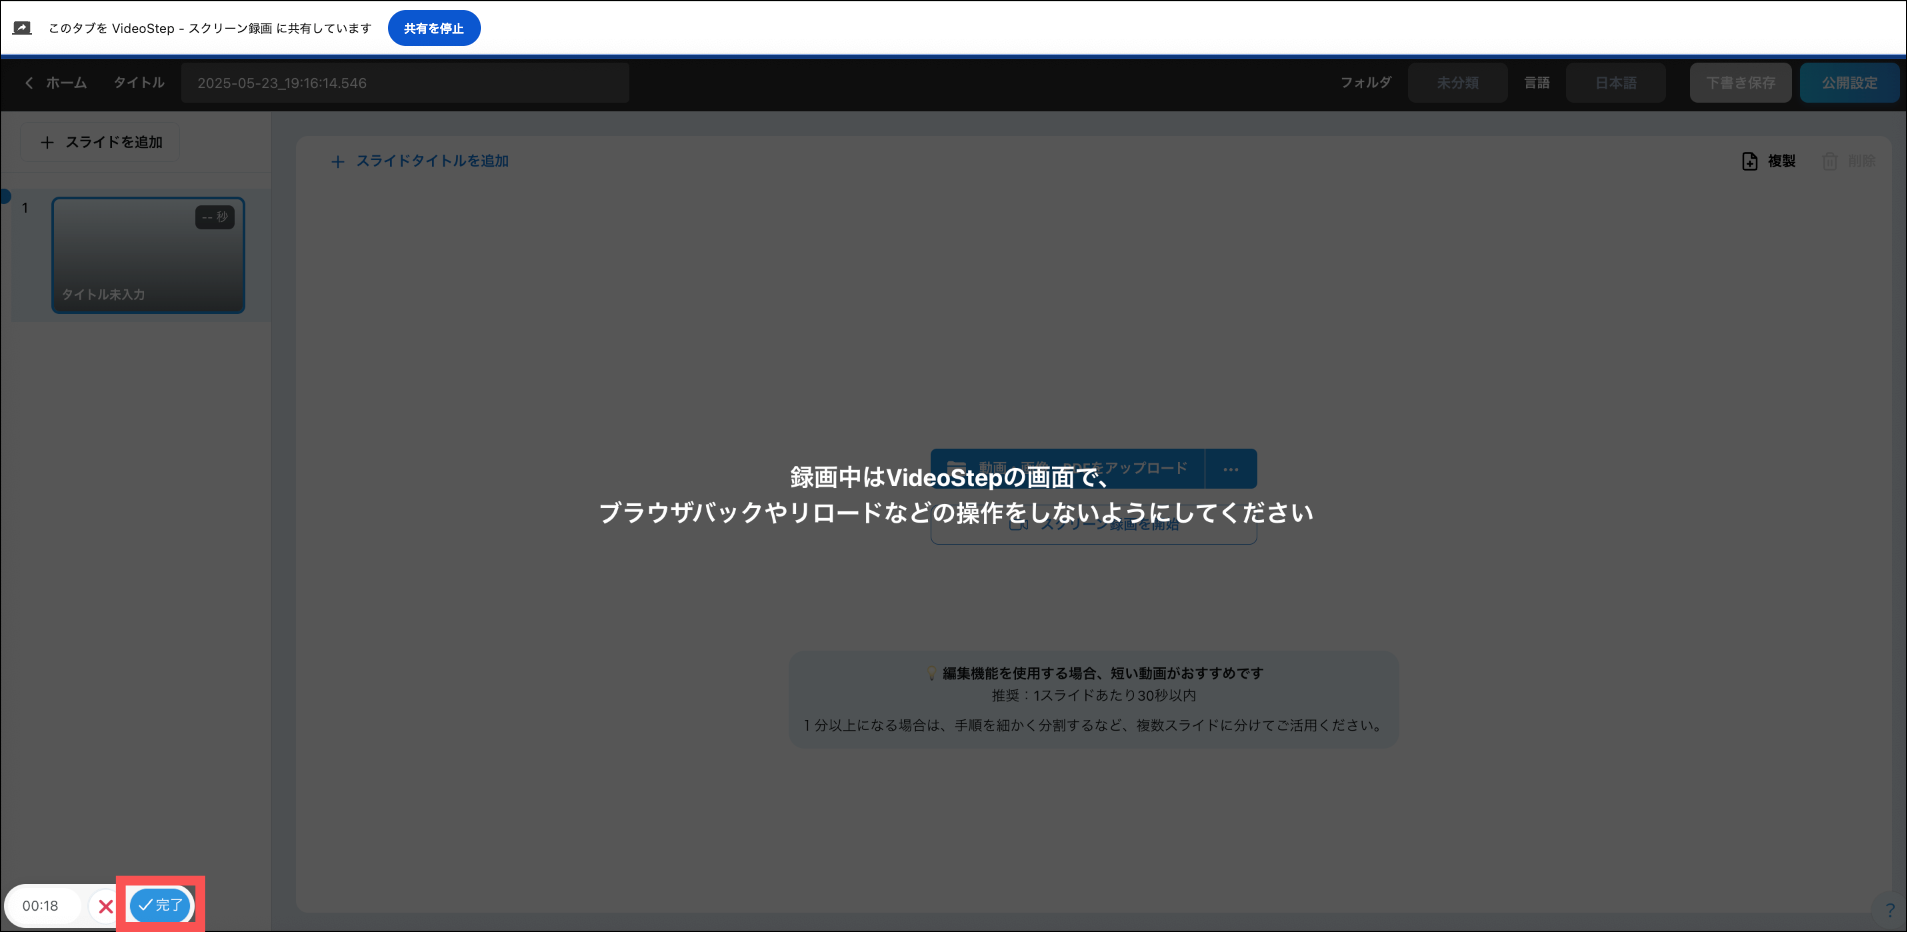Duplicate the slide with 複製
1907x932 pixels.
[x=1768, y=161]
